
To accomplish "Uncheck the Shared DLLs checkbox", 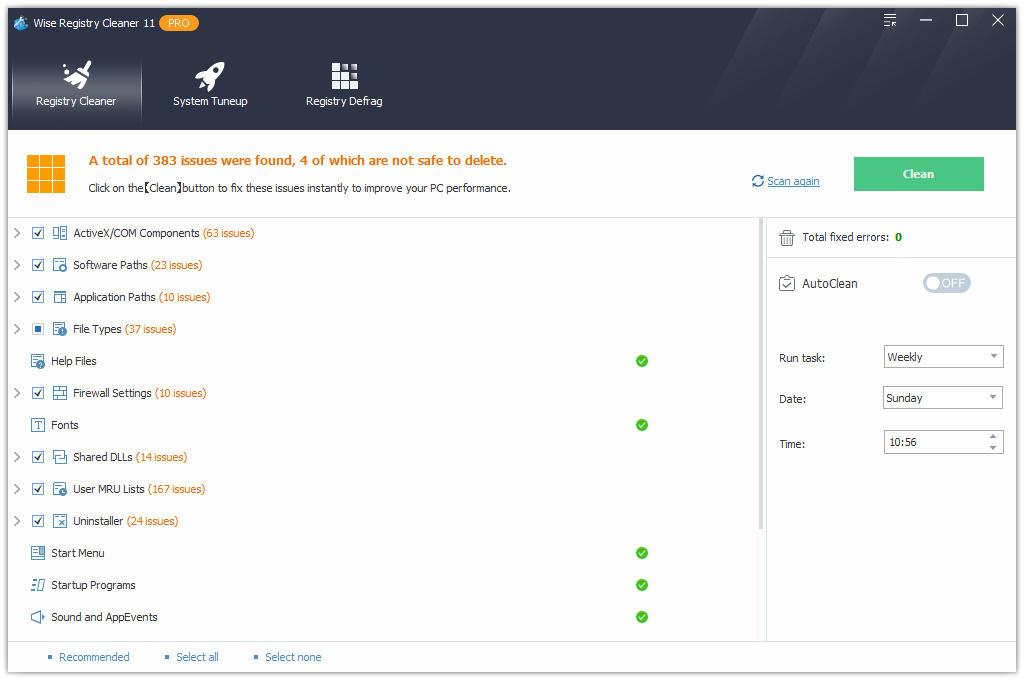I will point(38,457).
